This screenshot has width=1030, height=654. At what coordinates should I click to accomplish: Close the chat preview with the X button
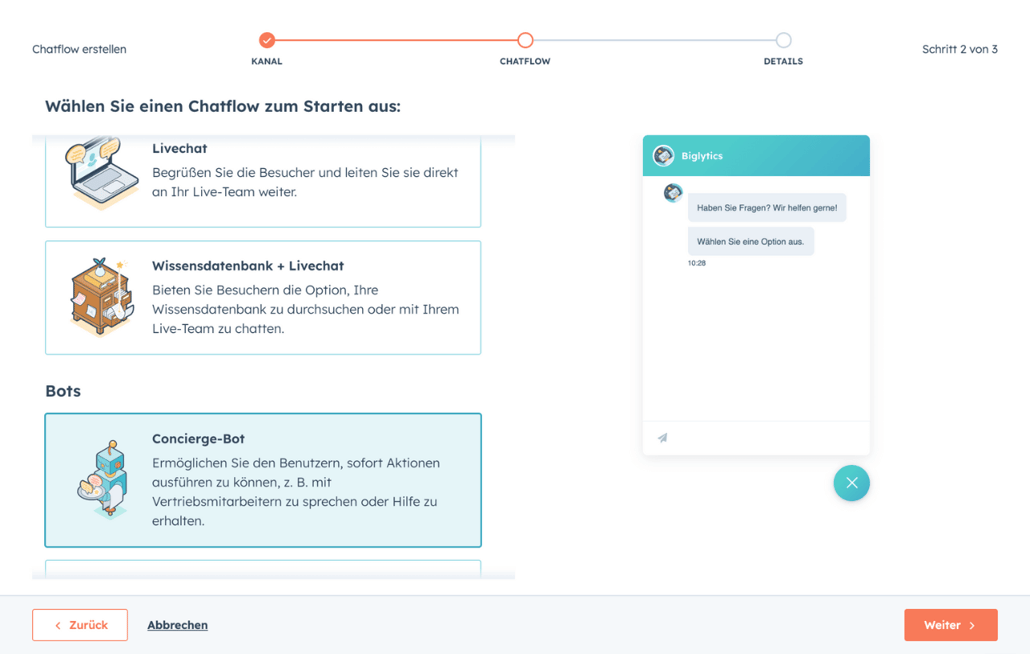[851, 483]
